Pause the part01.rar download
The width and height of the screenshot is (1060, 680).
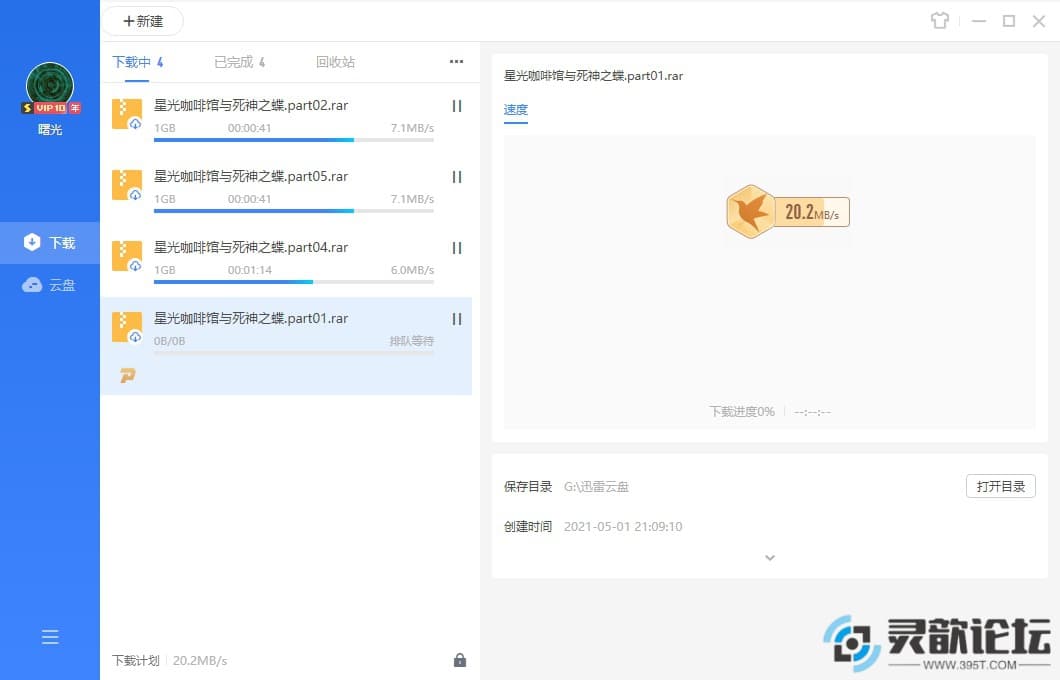[x=456, y=319]
